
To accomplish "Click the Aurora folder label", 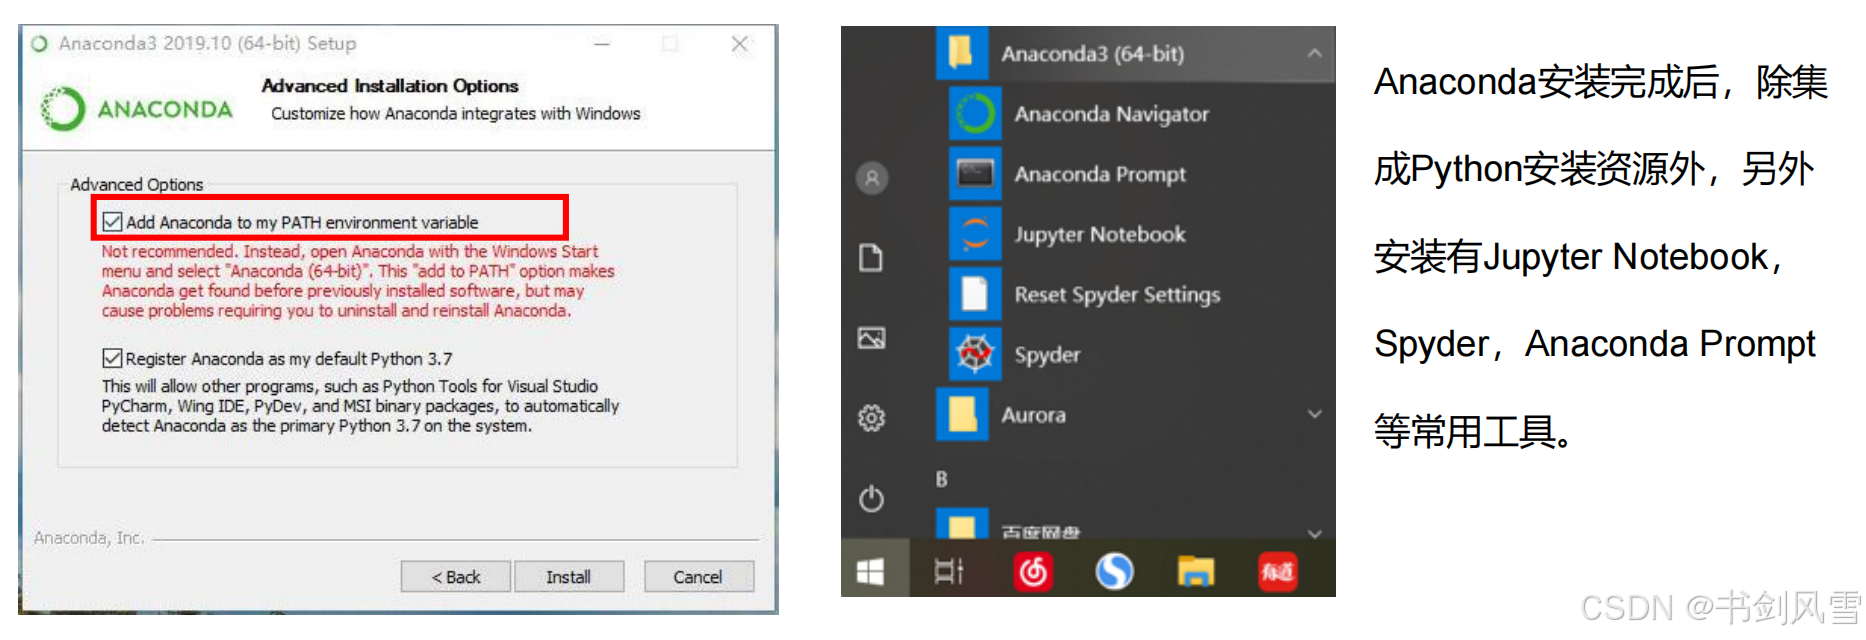I will pyautogui.click(x=1034, y=414).
